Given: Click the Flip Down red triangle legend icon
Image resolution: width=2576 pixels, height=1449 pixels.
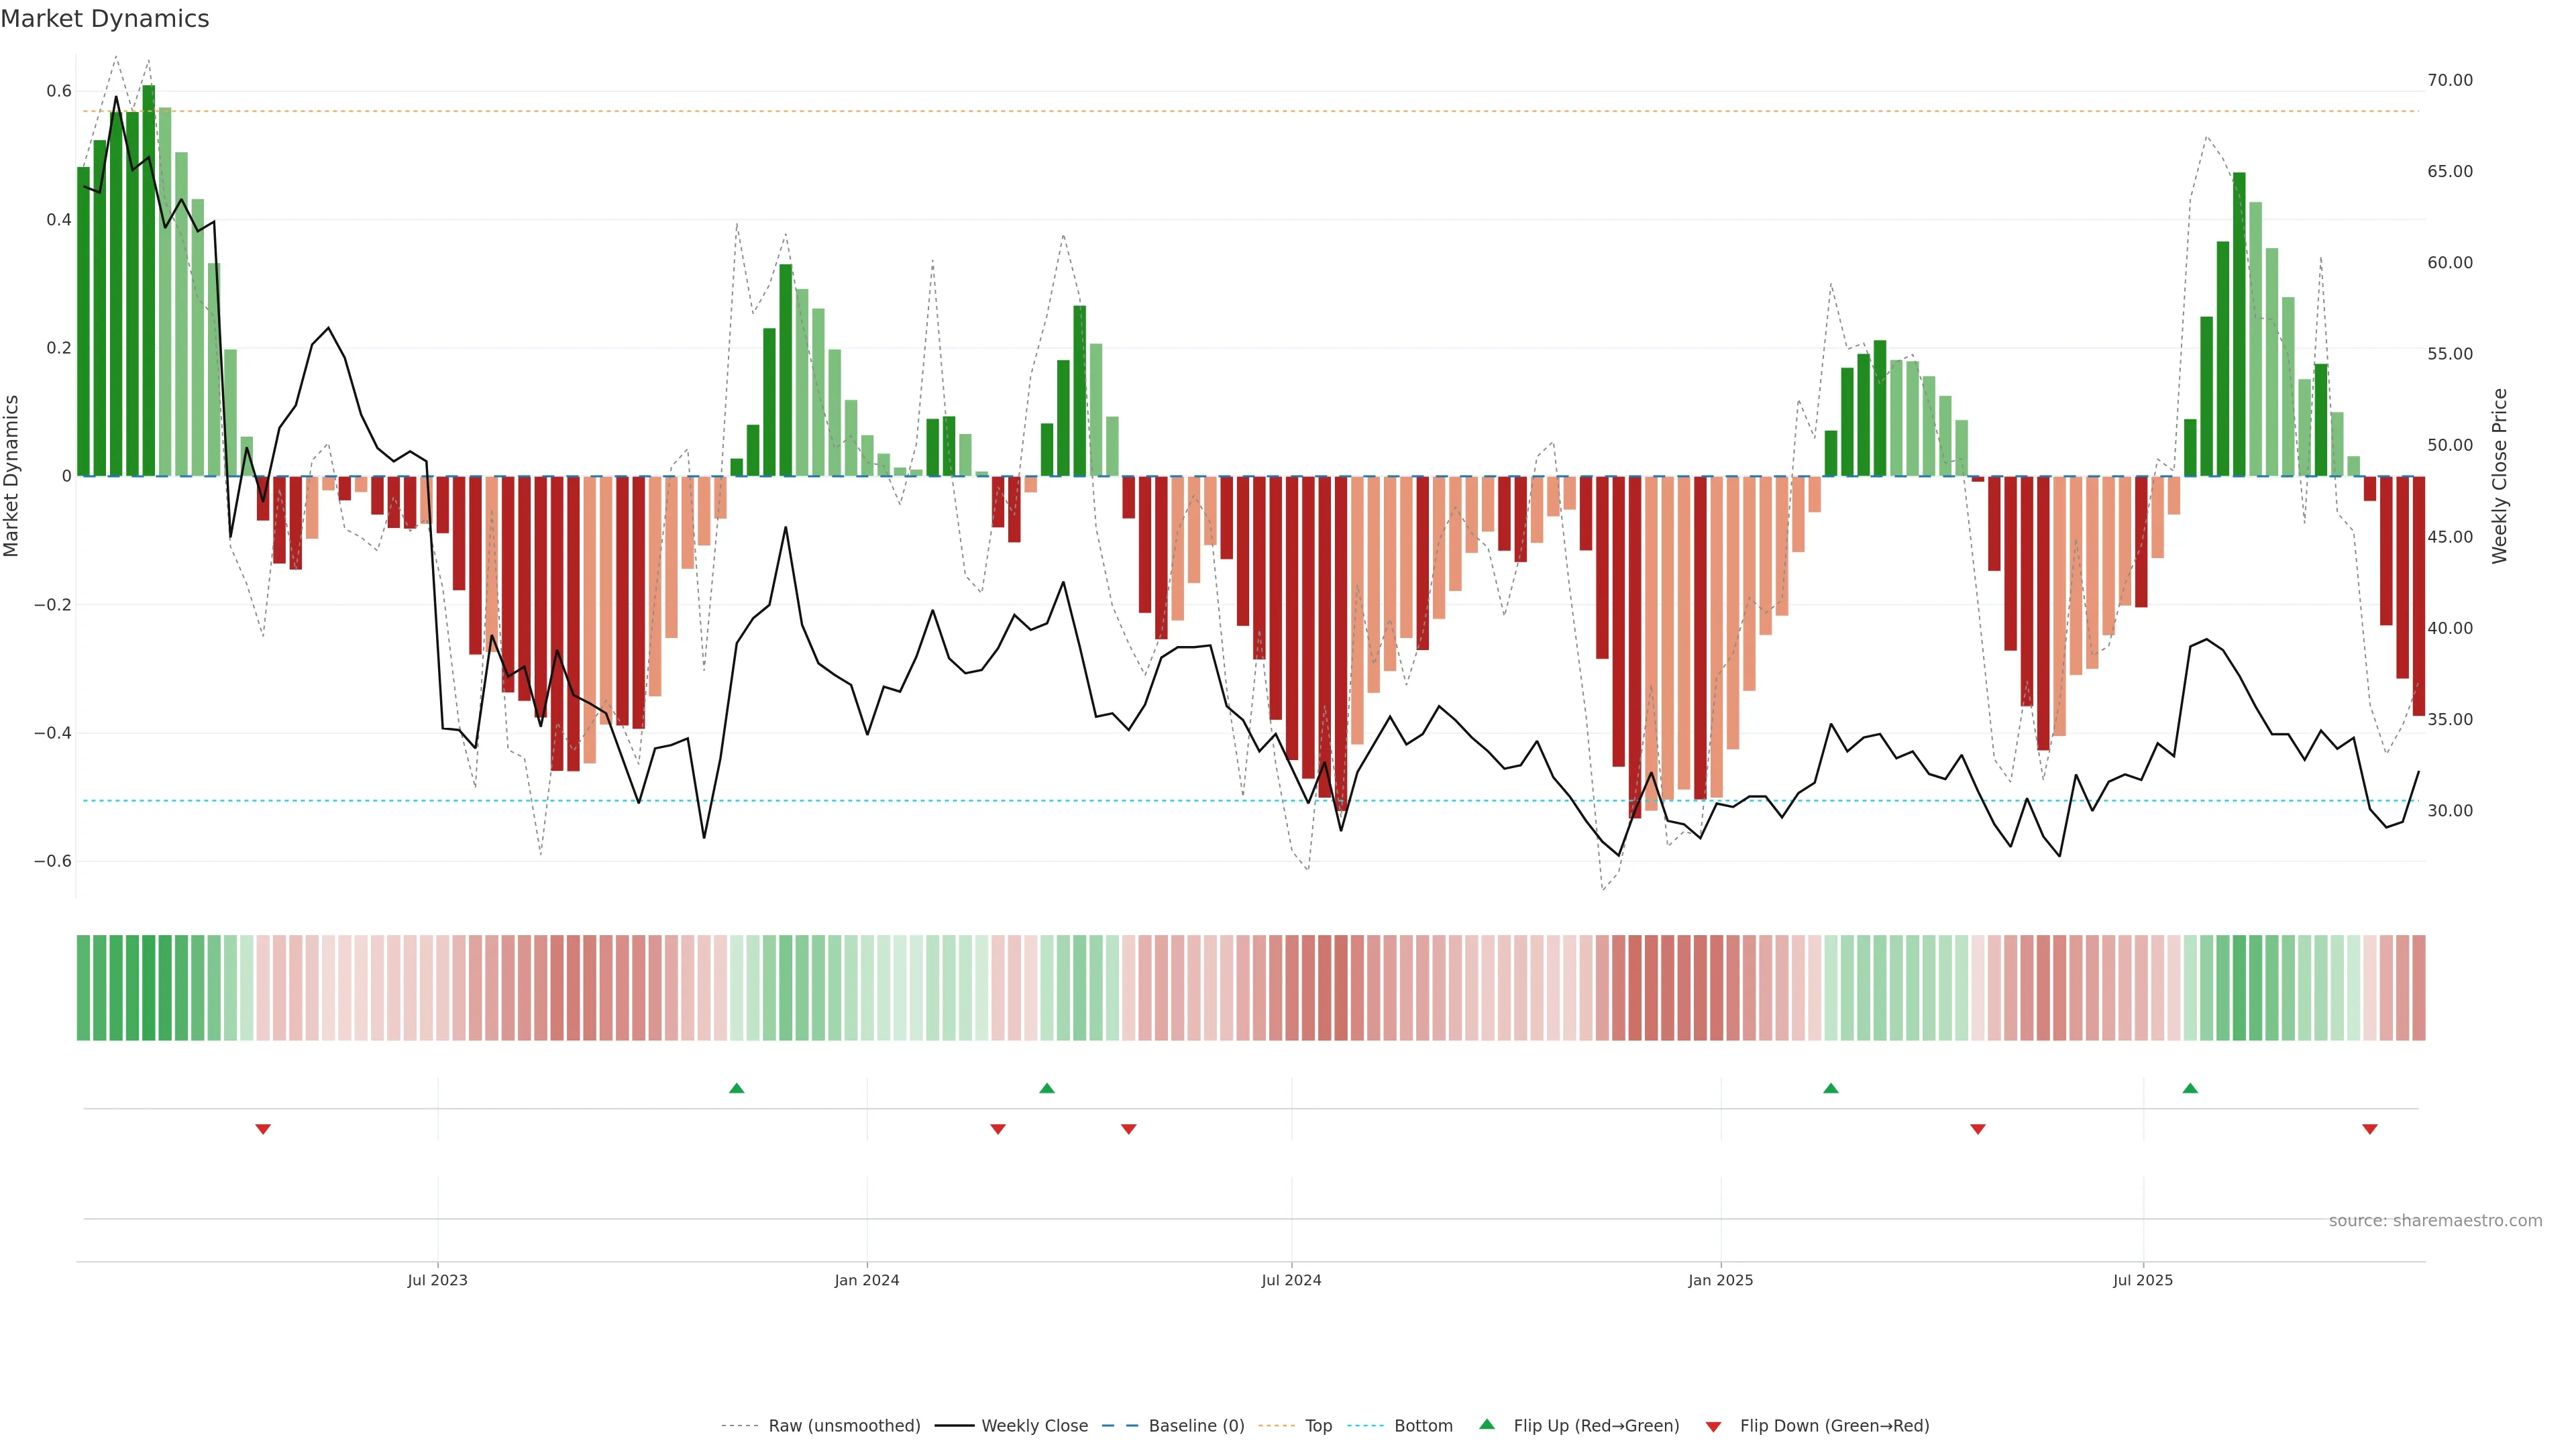Looking at the screenshot, I should pos(1713,1426).
